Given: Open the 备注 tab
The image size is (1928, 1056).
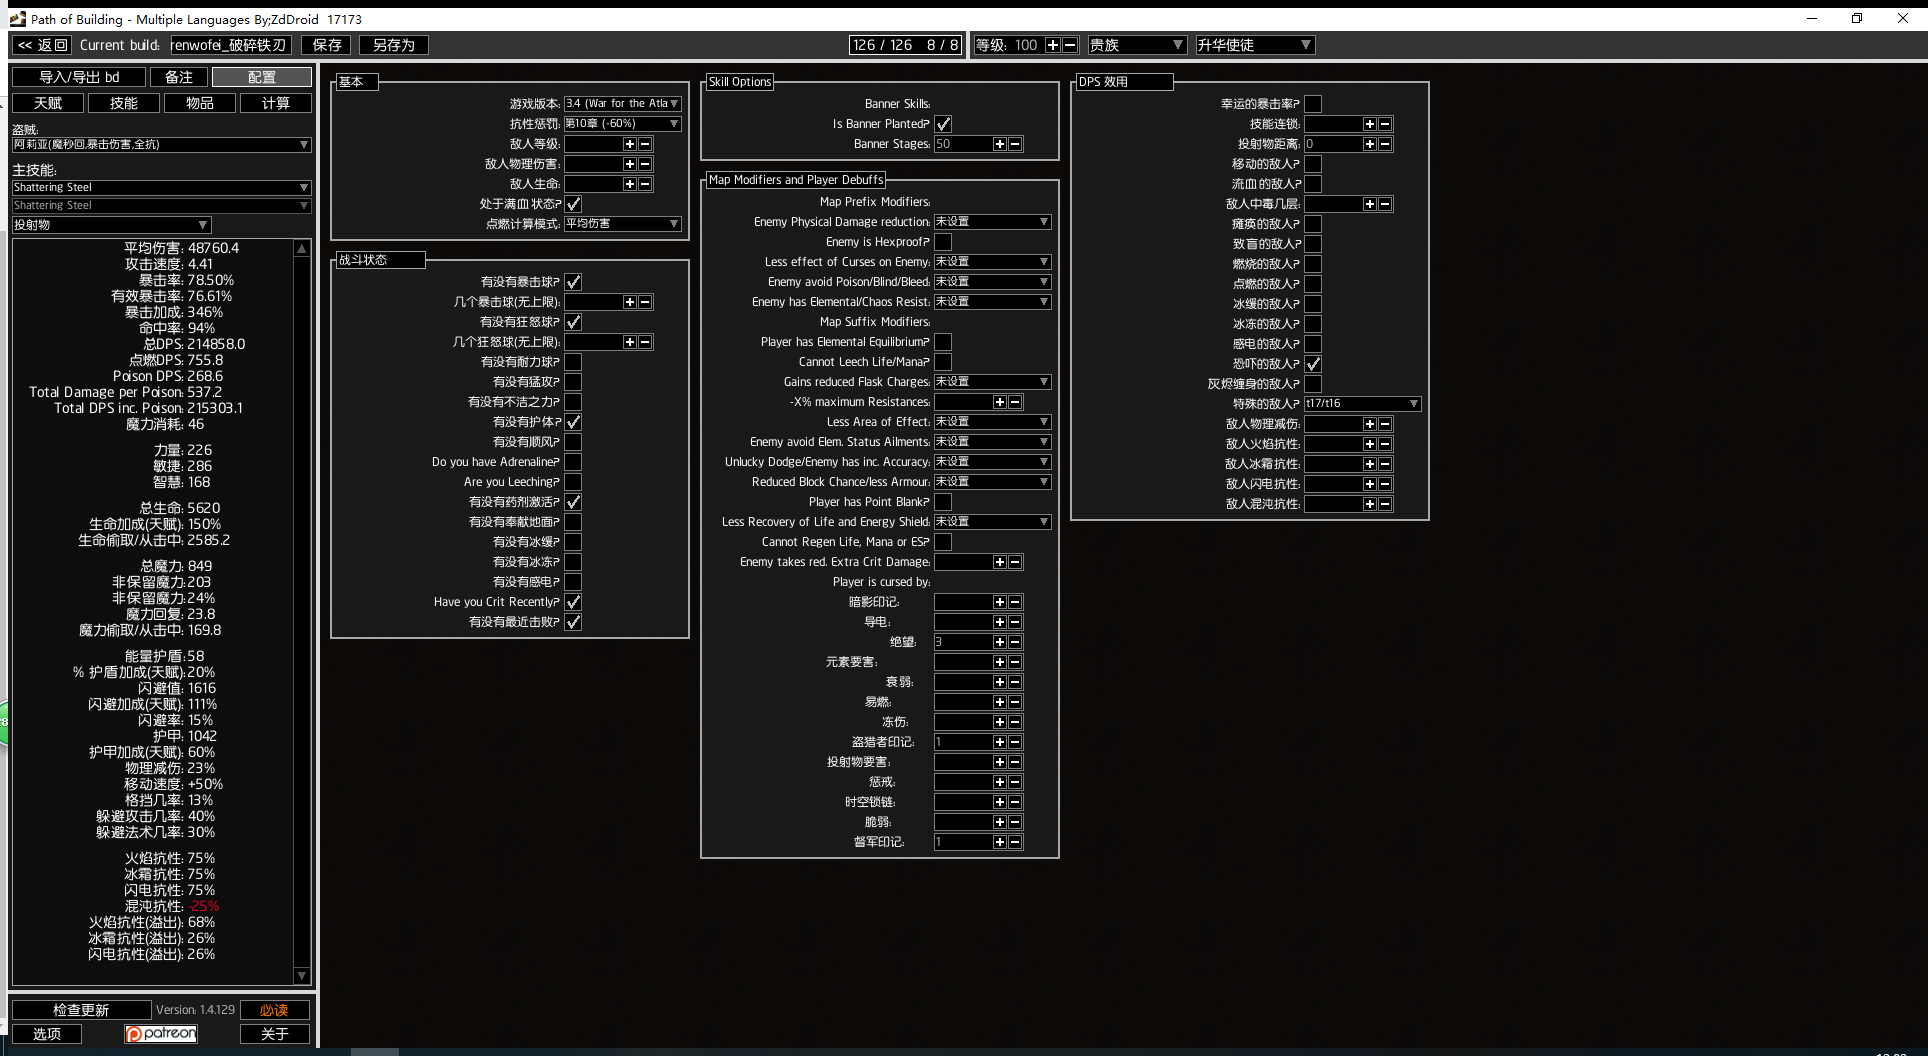Looking at the screenshot, I should click(x=179, y=77).
